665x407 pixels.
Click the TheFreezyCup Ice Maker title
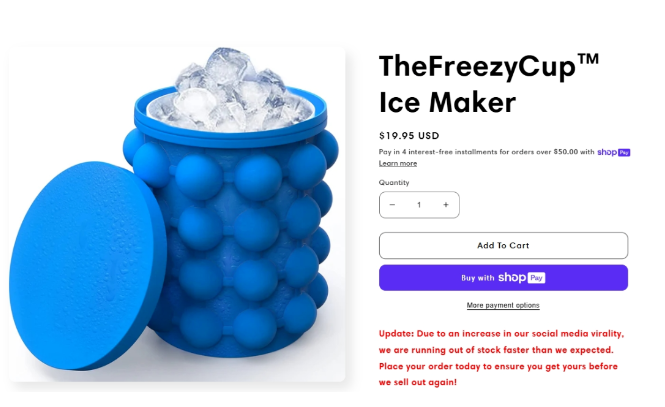(489, 84)
